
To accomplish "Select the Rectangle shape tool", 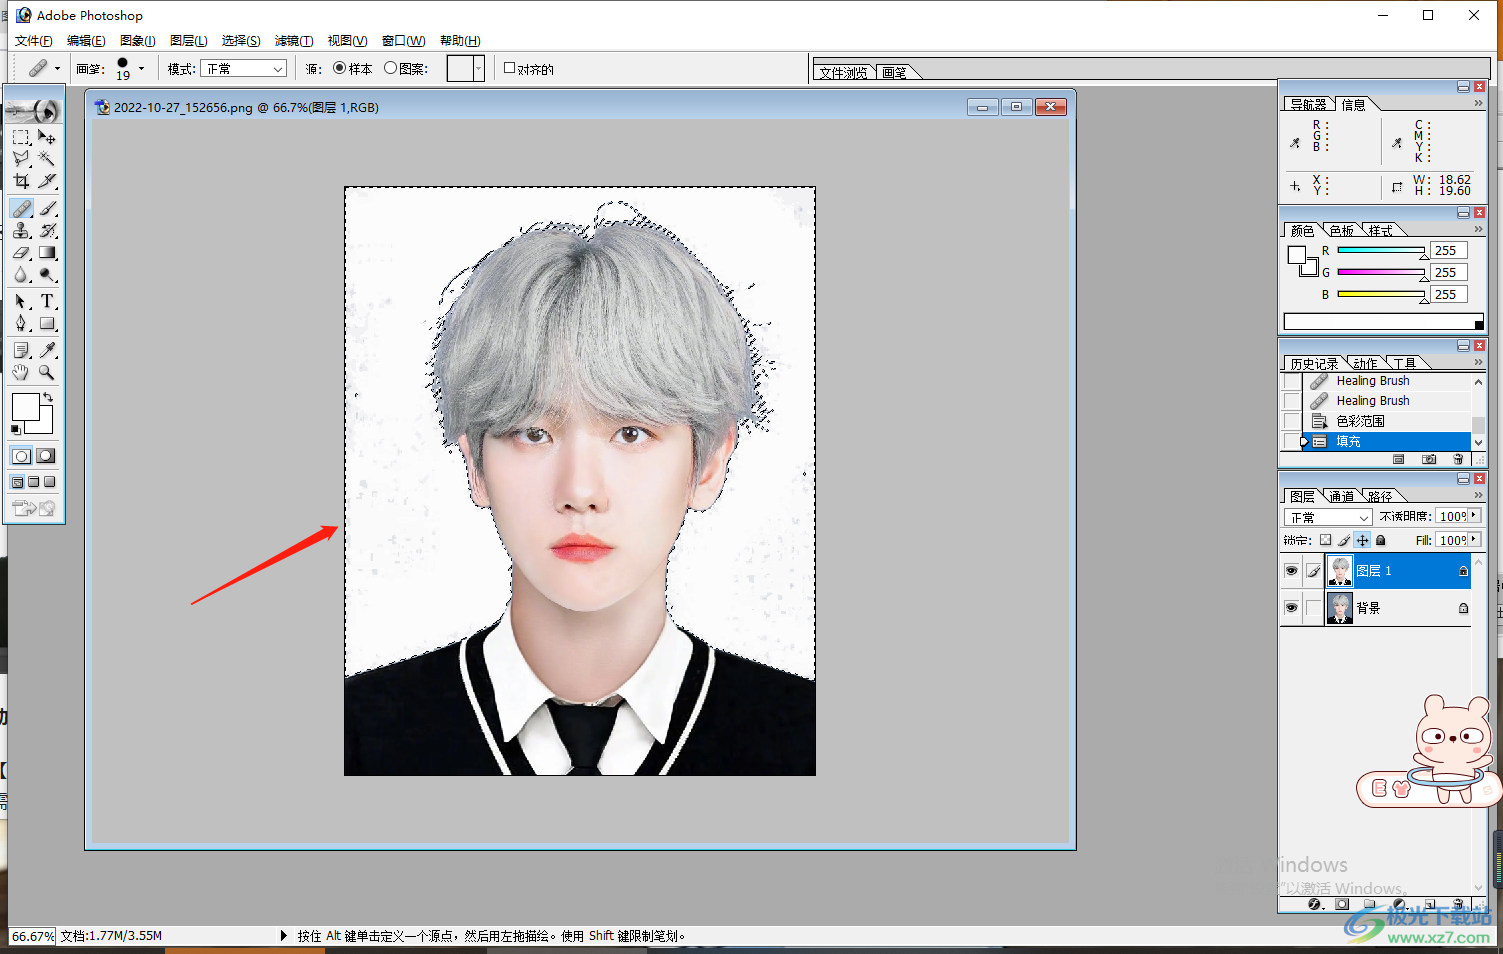I will tap(47, 323).
